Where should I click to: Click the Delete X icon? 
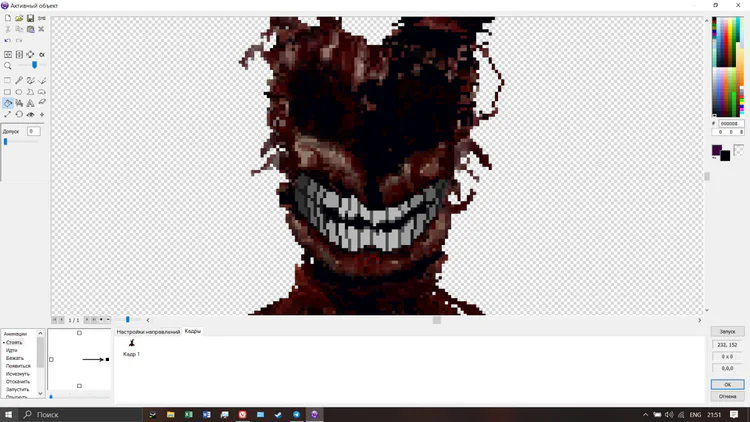(x=42, y=29)
